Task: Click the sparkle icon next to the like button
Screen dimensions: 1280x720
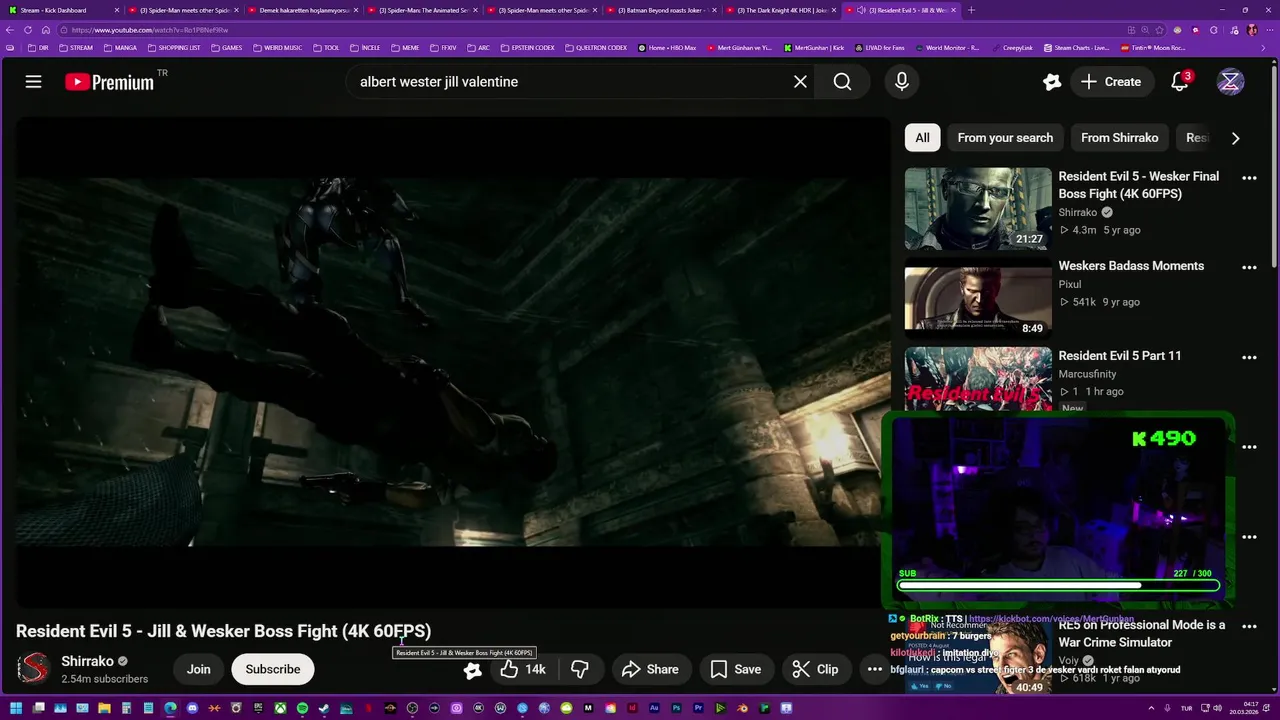Action: 472,669
